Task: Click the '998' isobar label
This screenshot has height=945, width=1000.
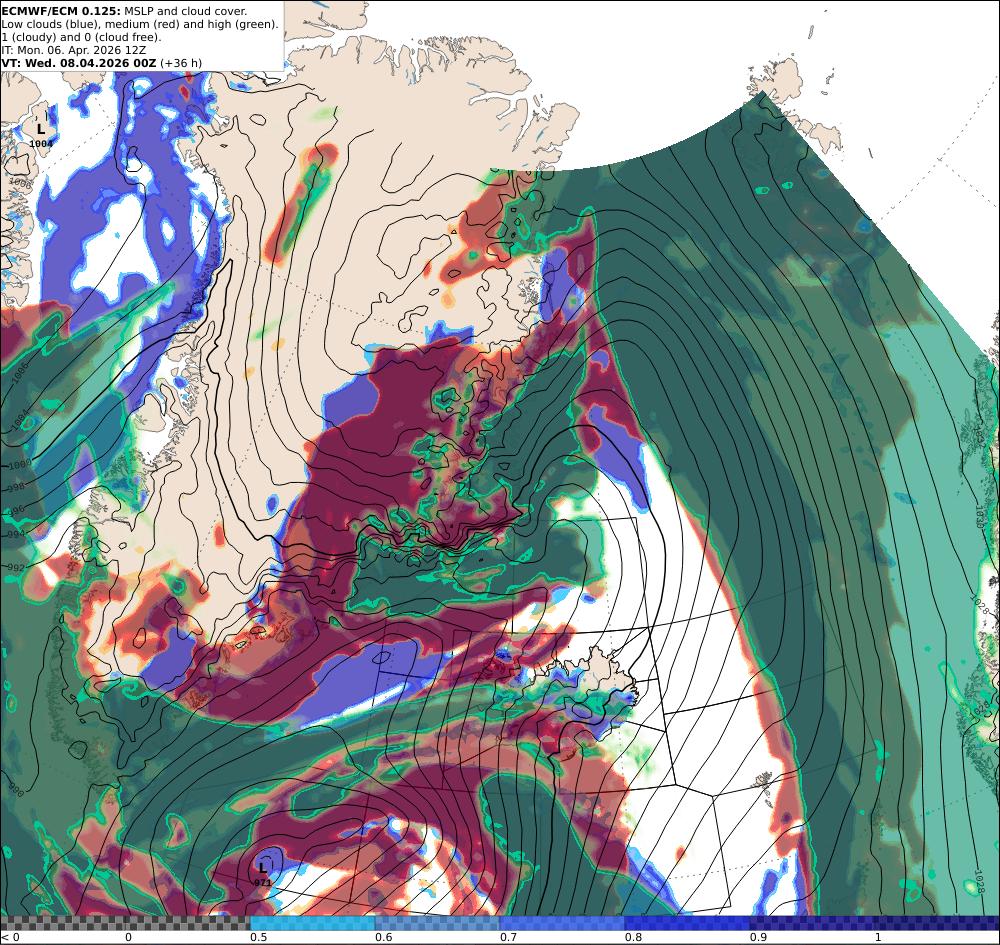Action: (x=15, y=488)
